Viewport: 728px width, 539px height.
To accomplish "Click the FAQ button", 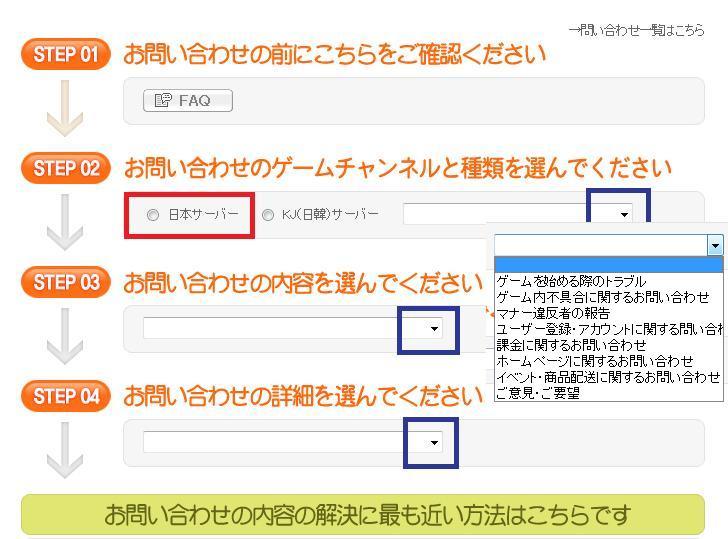I will 188,101.
